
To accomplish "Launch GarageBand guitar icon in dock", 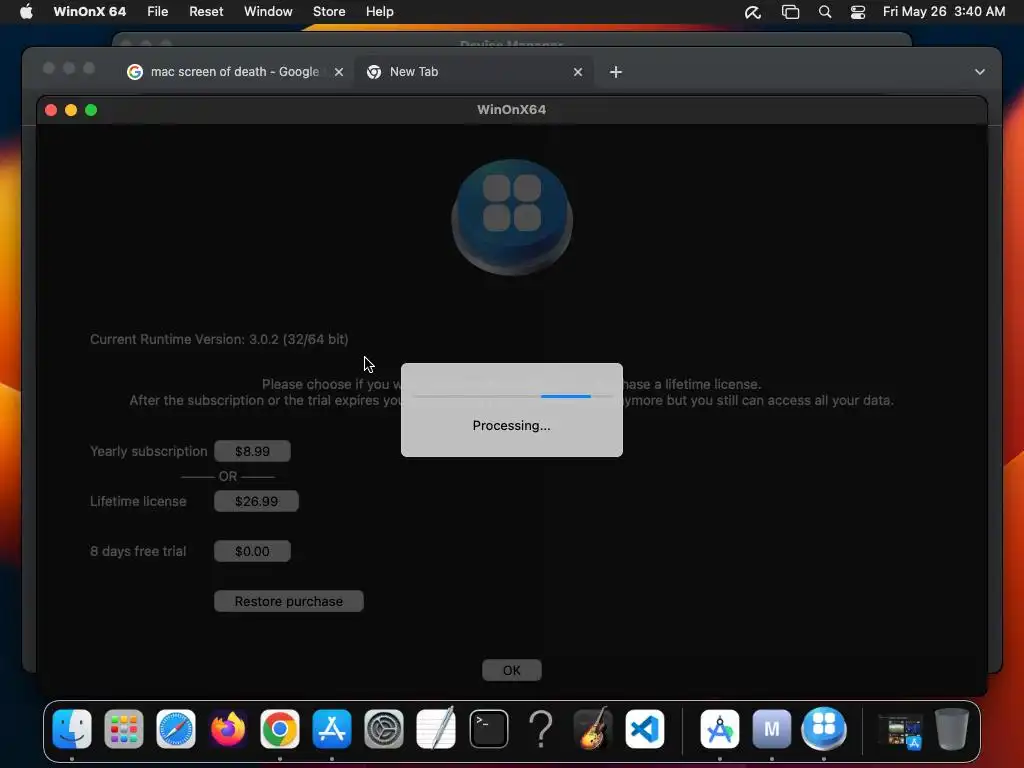I will coord(593,729).
